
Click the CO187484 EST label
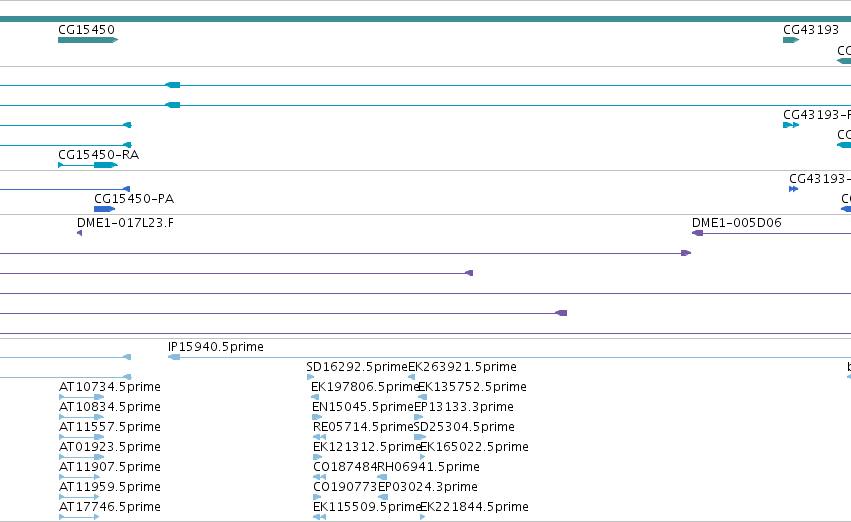click(345, 467)
